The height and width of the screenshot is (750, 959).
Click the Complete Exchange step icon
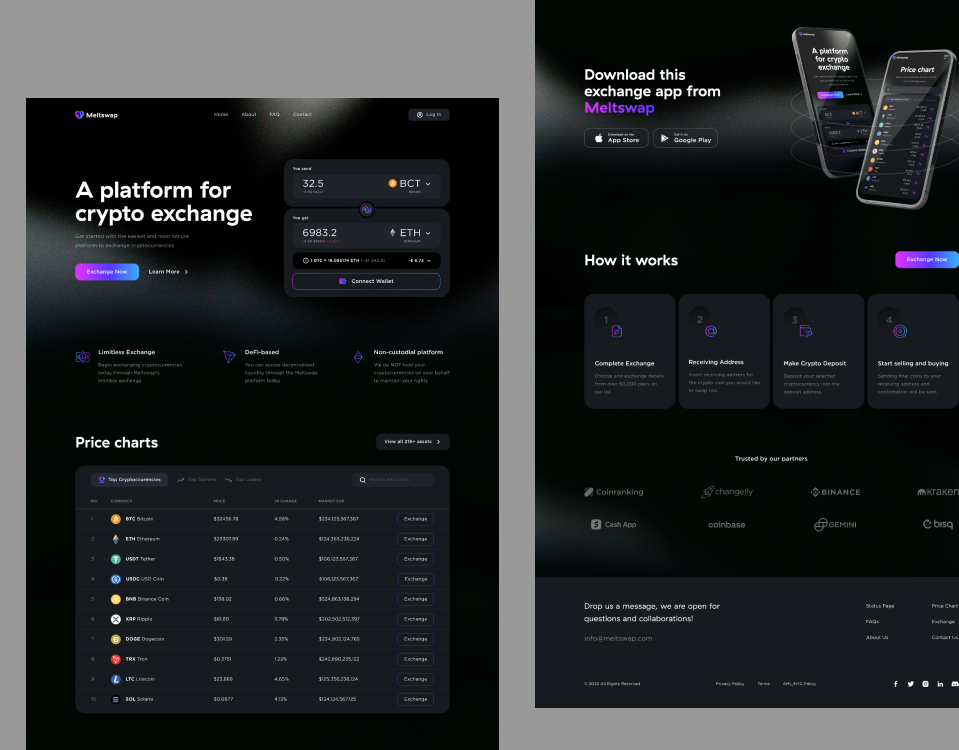[x=617, y=332]
